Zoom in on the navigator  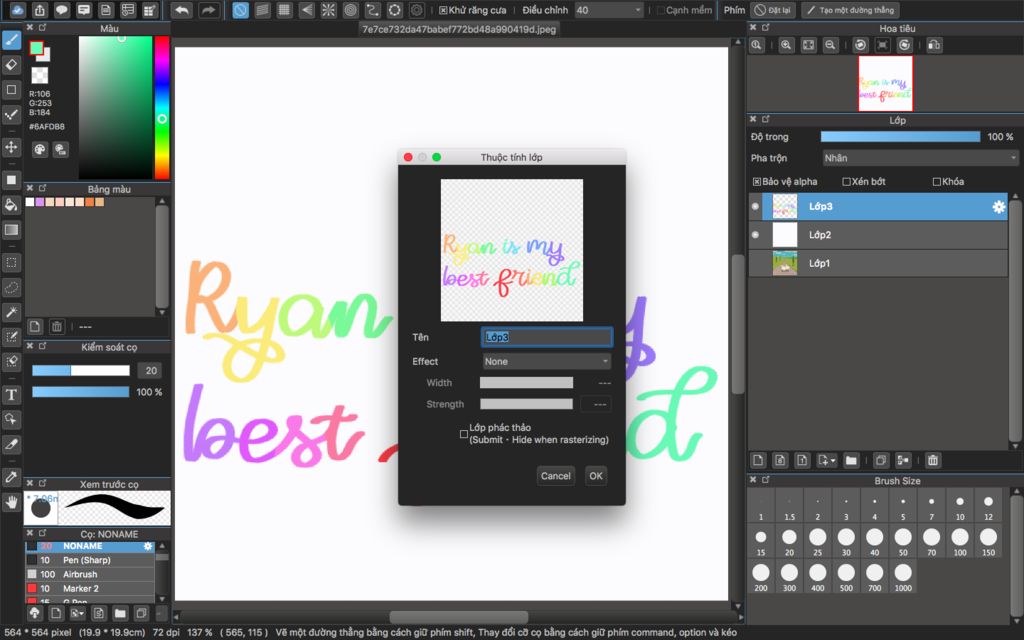(786, 45)
